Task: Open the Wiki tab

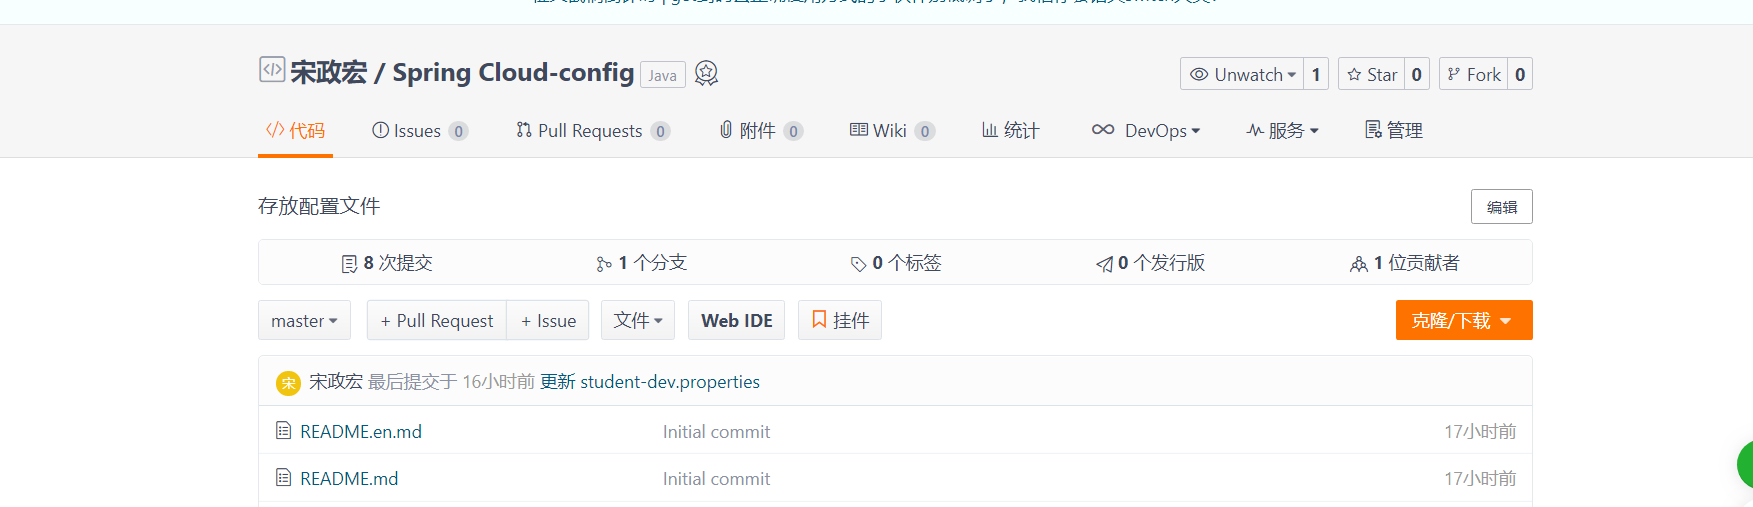Action: pos(892,131)
